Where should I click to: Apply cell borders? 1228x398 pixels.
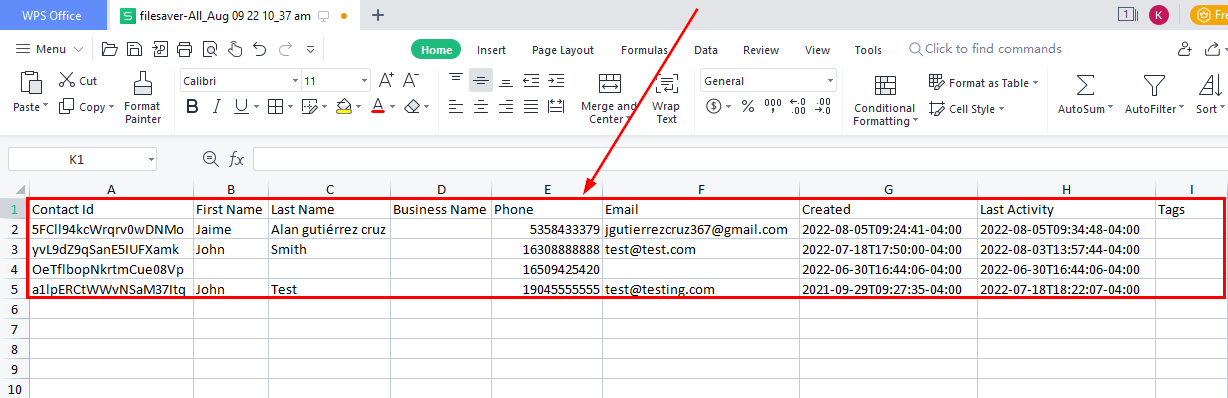tap(275, 106)
